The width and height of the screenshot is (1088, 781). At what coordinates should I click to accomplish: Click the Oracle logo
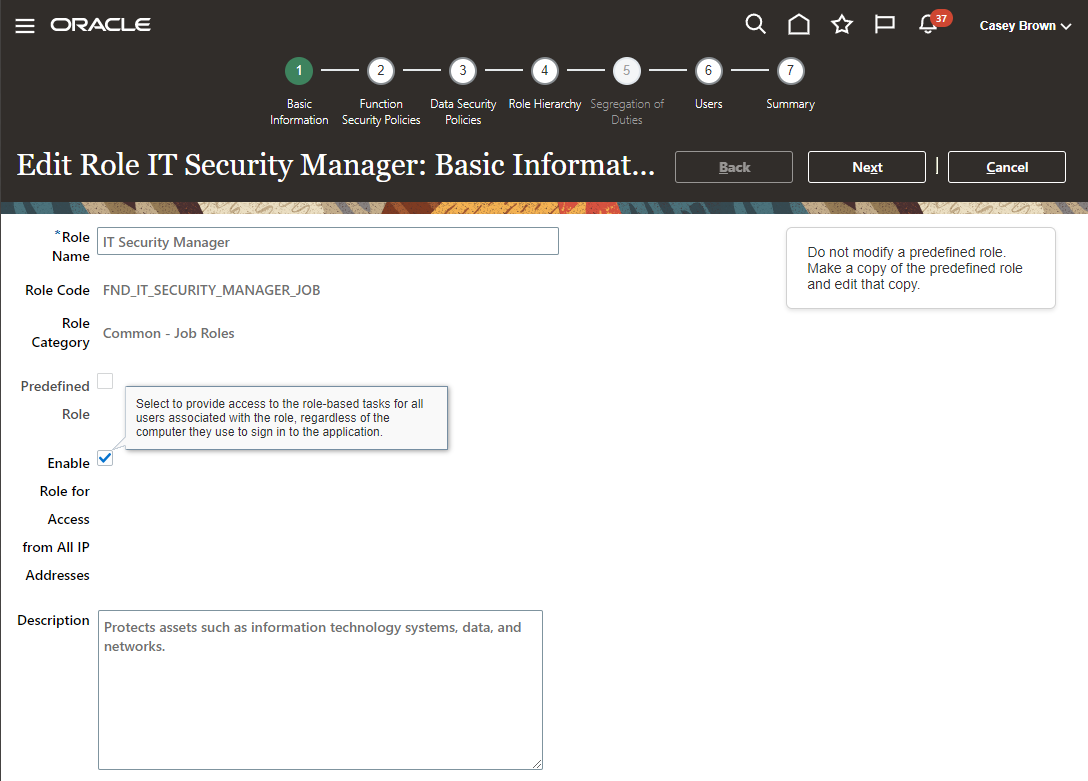point(101,25)
